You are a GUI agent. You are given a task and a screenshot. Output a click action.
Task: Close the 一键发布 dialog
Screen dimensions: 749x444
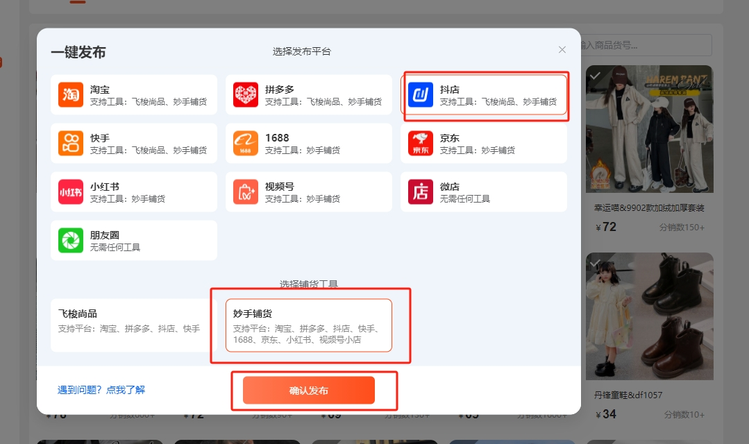[562, 50]
